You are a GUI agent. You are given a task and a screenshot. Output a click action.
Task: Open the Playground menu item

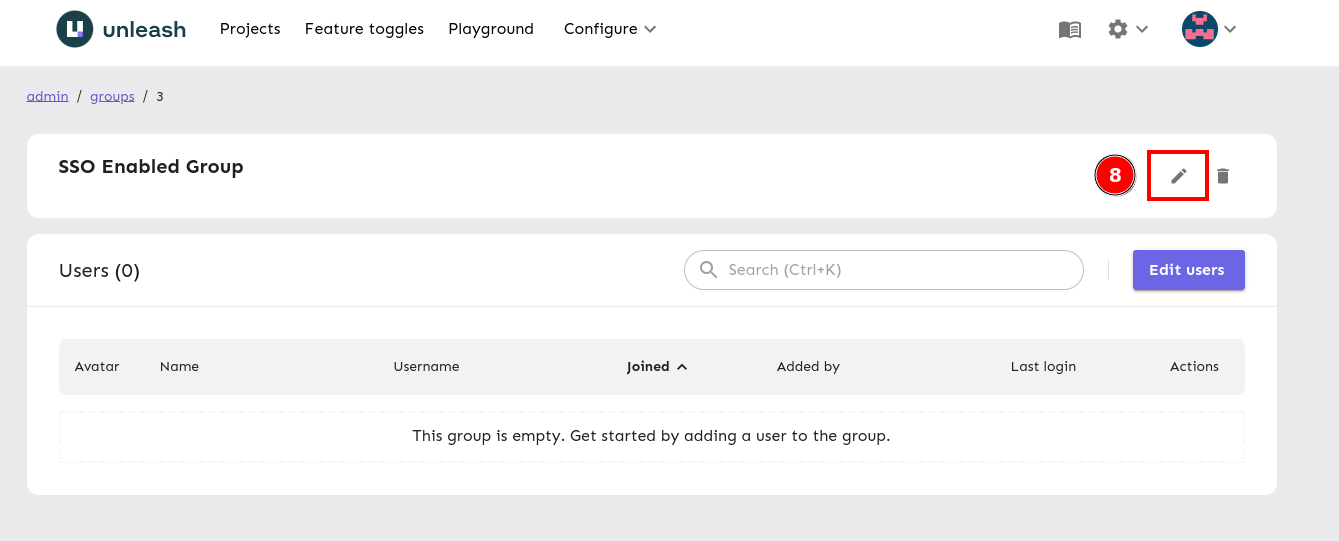pyautogui.click(x=491, y=29)
